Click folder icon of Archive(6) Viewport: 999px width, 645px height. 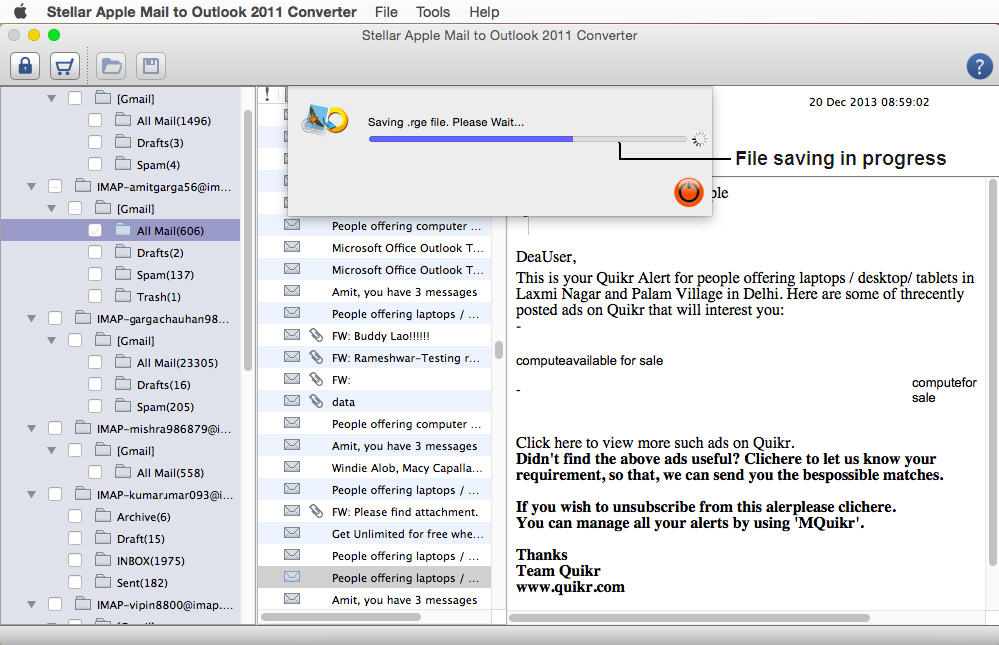pos(103,516)
